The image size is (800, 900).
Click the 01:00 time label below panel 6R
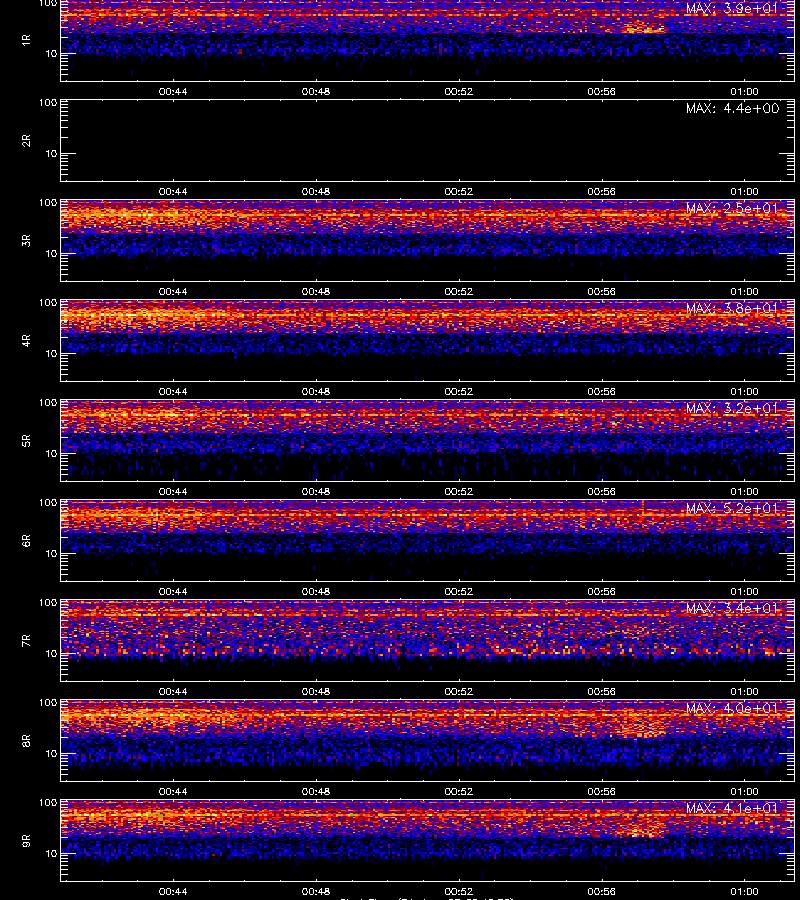click(744, 591)
